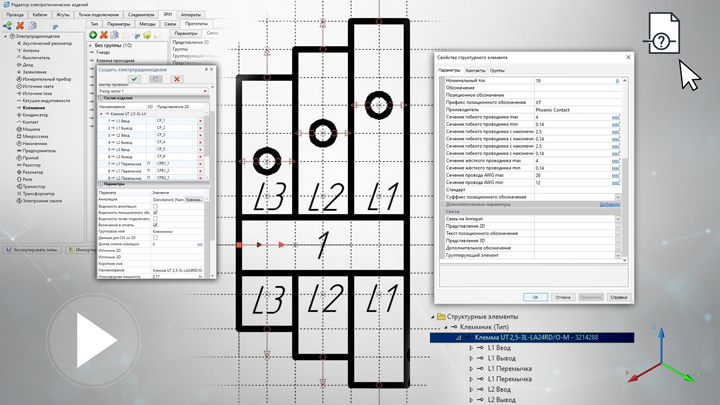The width and height of the screenshot is (720, 405).
Task: Play the video with the large play button
Action: (x=93, y=340)
